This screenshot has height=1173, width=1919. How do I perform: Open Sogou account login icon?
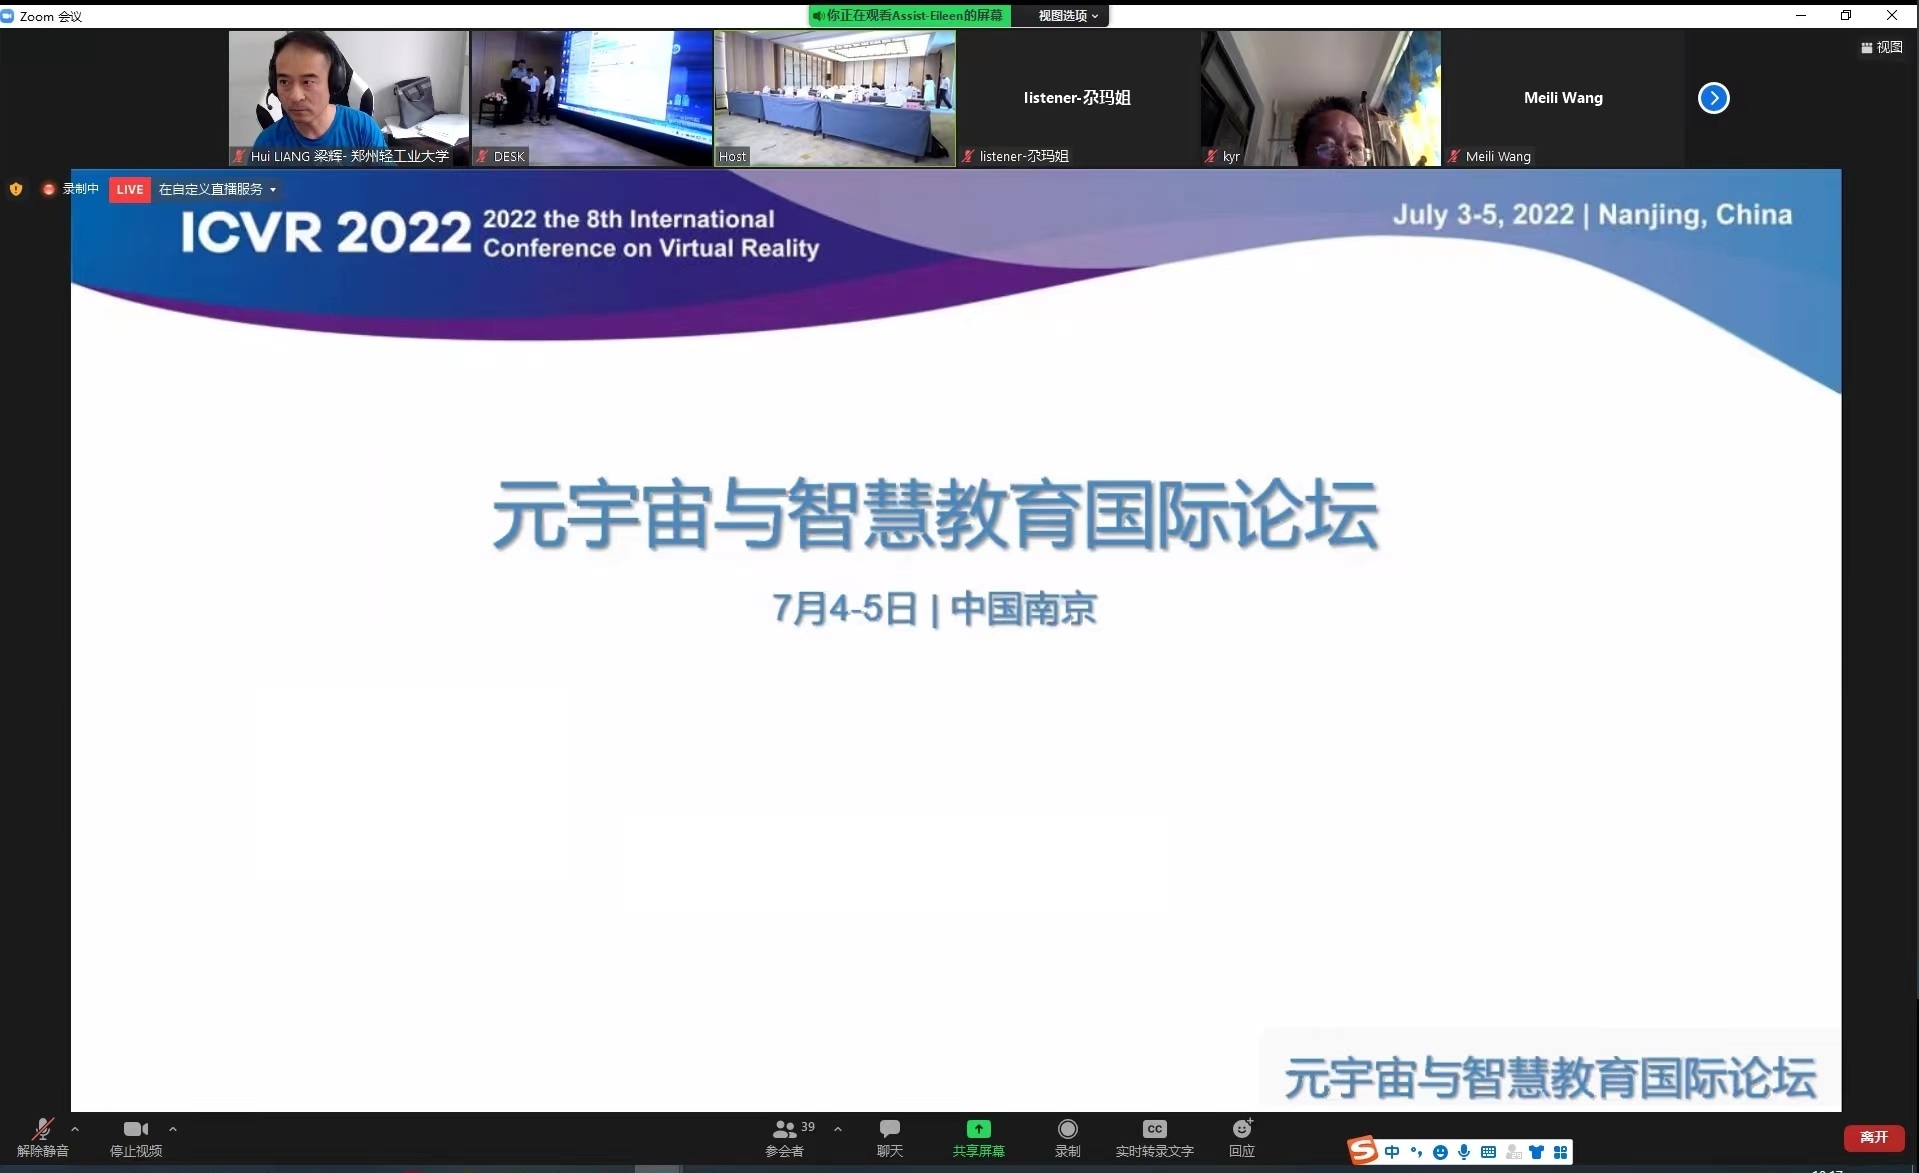click(x=1513, y=1153)
